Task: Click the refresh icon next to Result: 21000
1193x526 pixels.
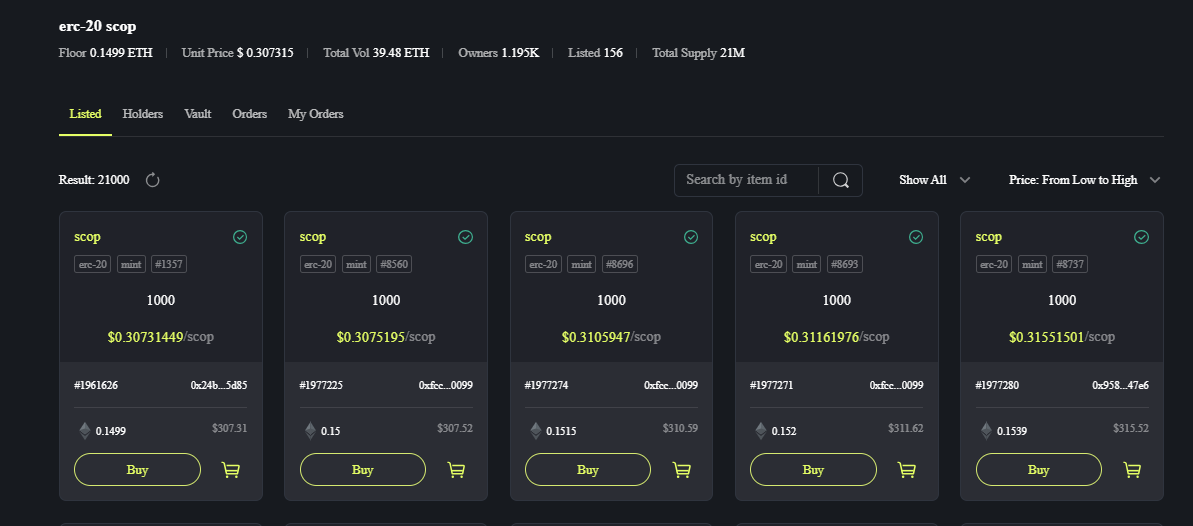Action: point(152,180)
